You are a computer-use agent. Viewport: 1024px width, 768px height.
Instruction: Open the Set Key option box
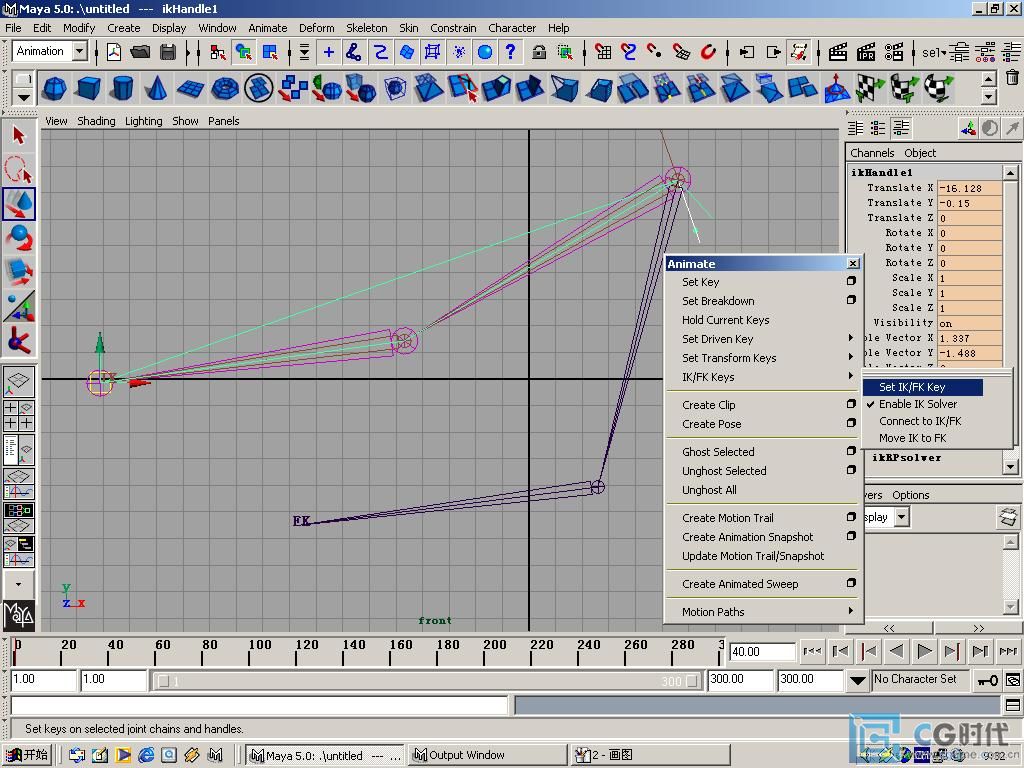pos(851,281)
